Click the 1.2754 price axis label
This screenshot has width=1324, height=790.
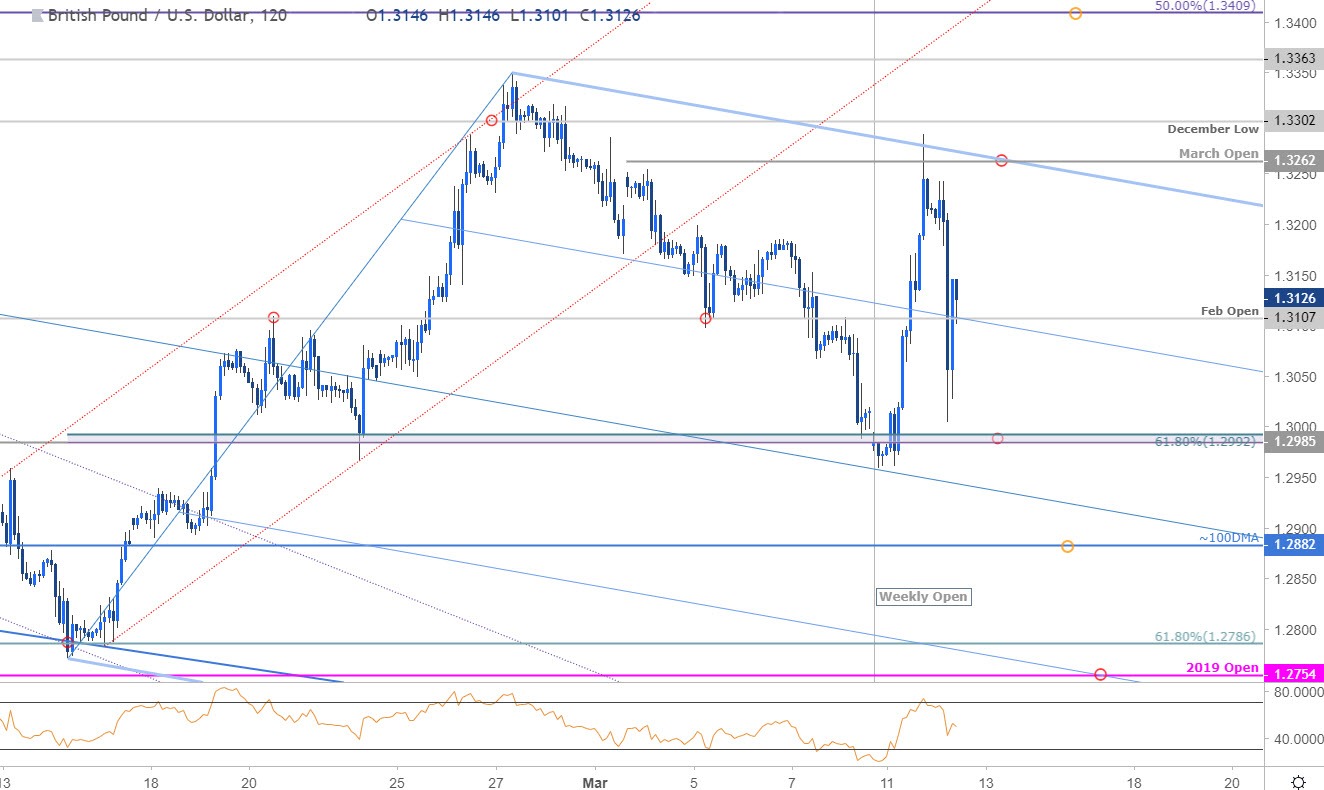[x=1293, y=674]
